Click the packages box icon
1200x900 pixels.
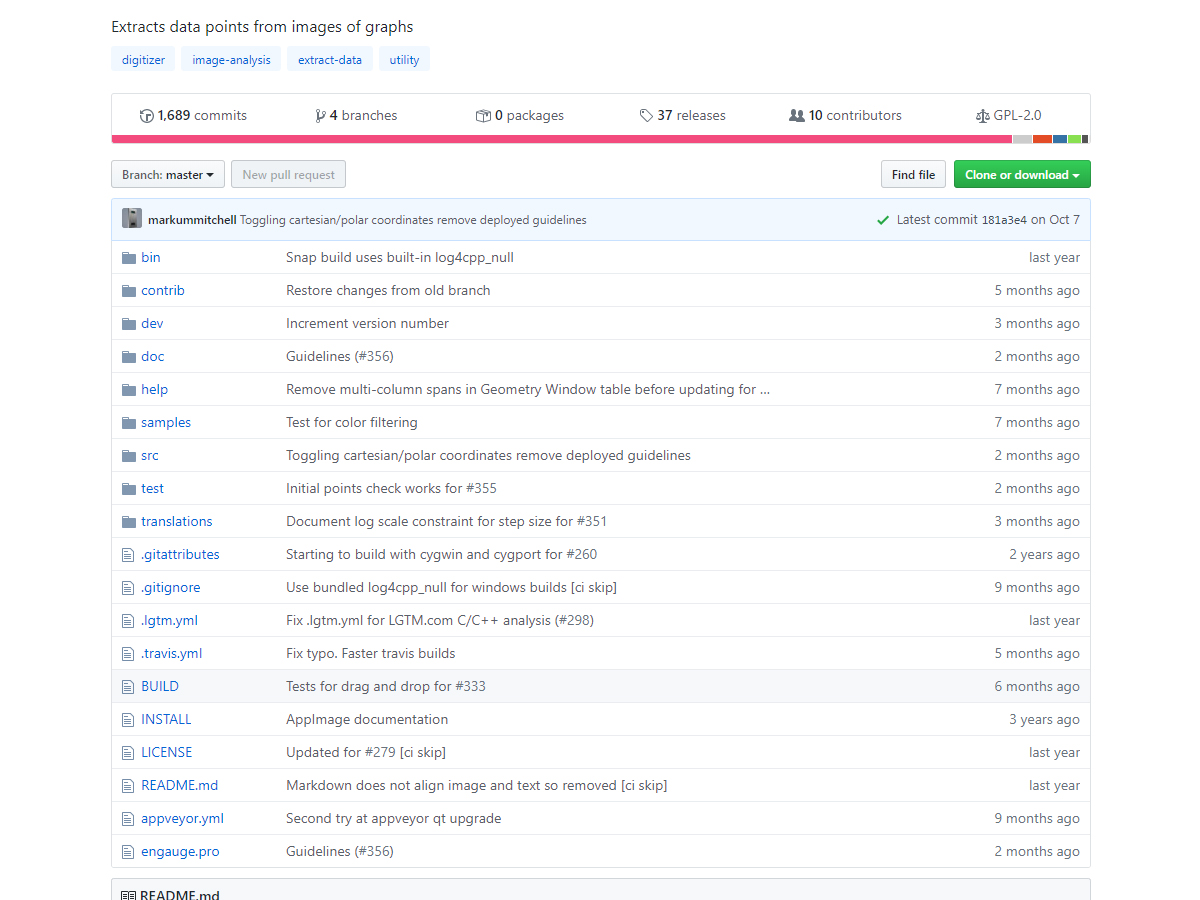[x=483, y=116]
